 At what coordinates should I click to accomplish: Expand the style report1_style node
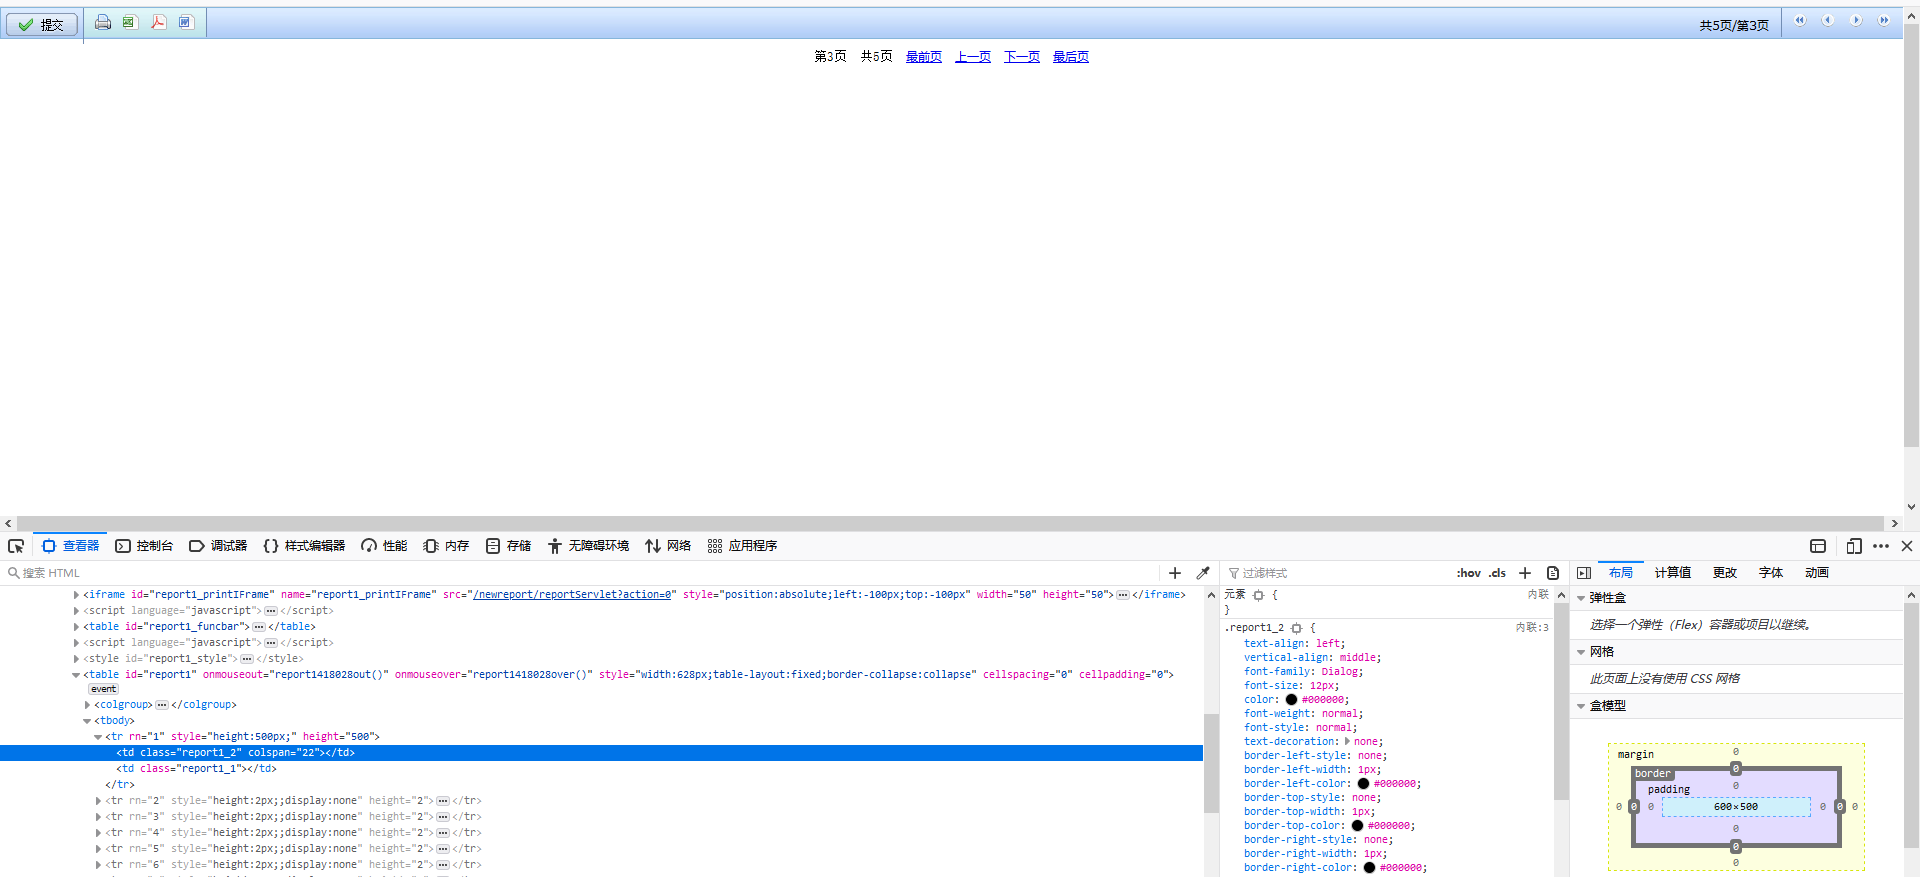tap(76, 659)
